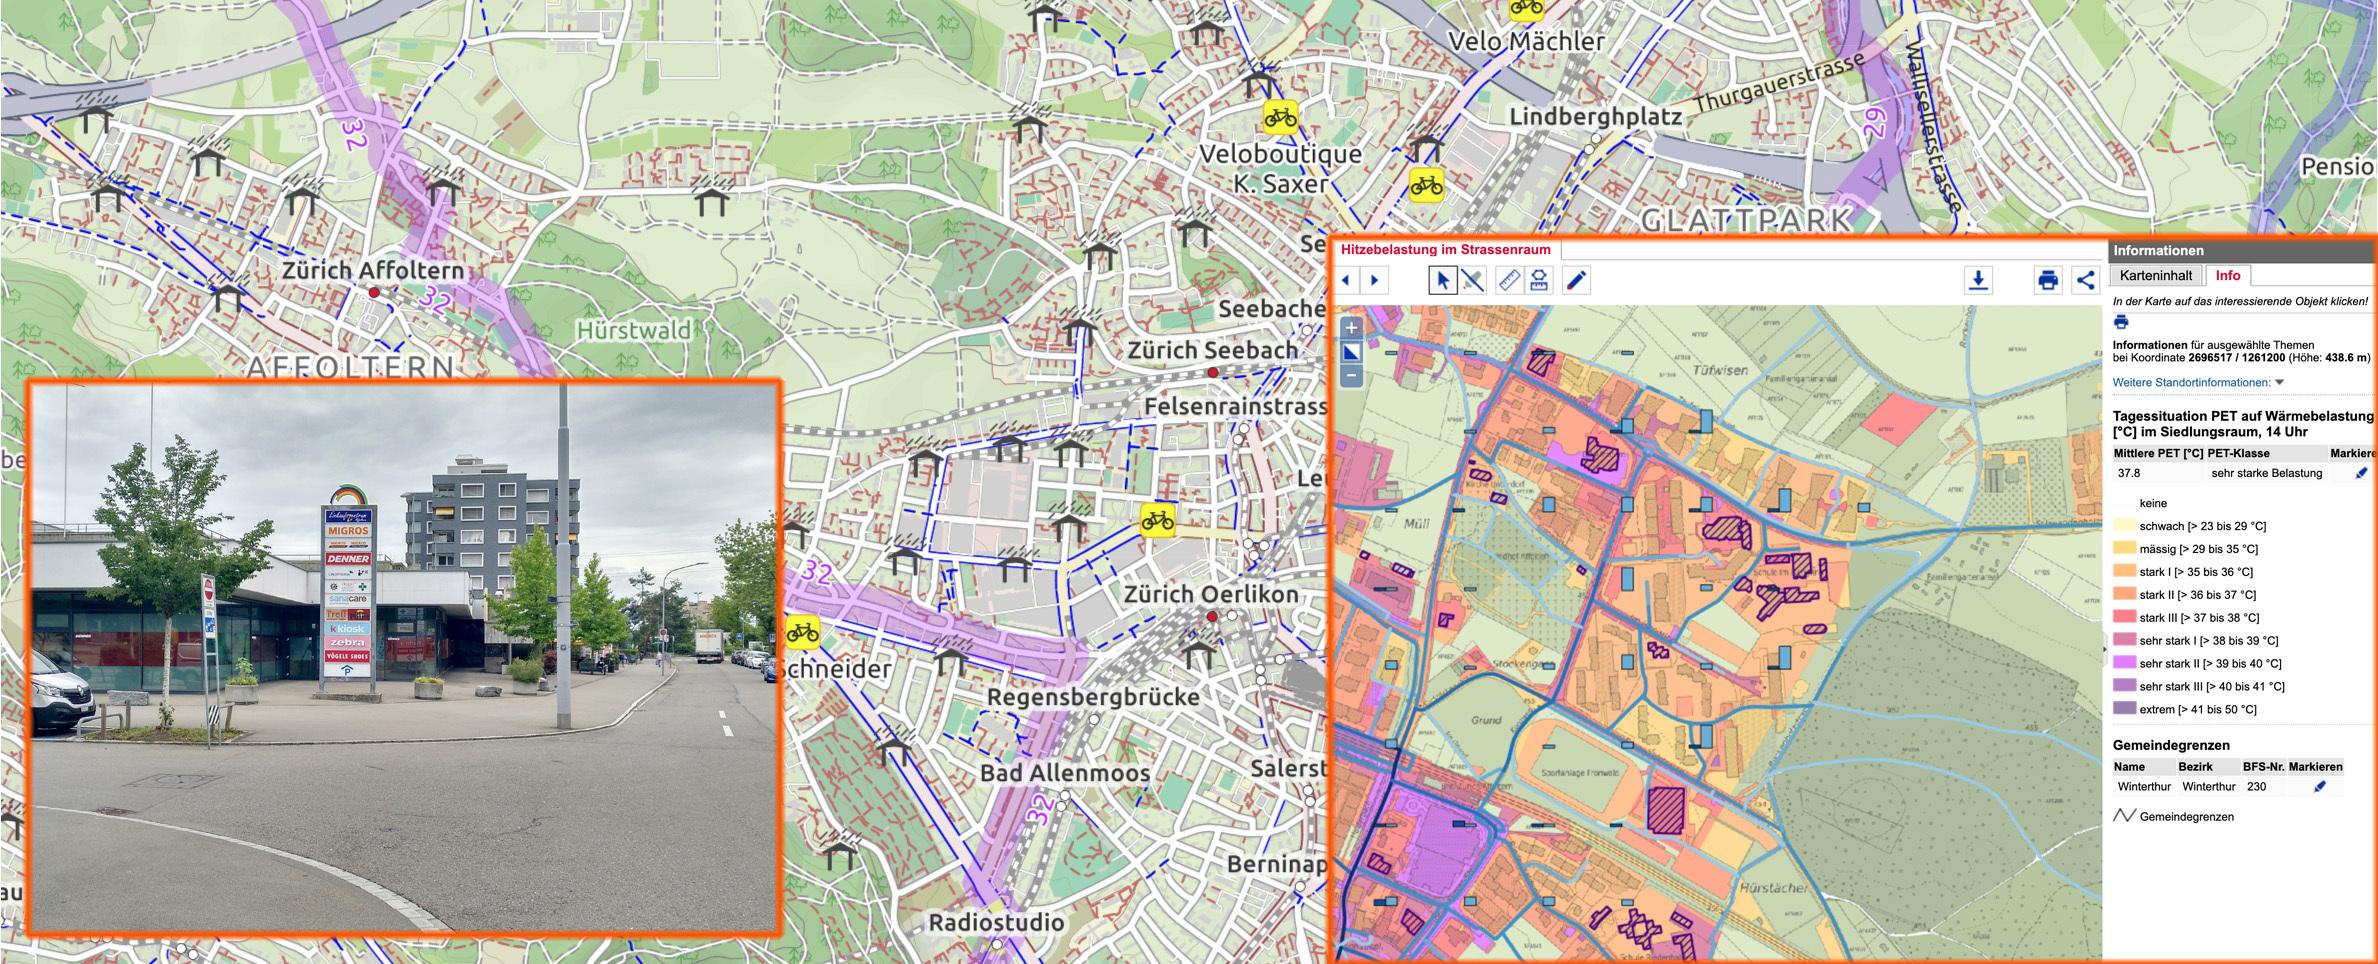Activate the distance ruler tool

tap(1508, 281)
